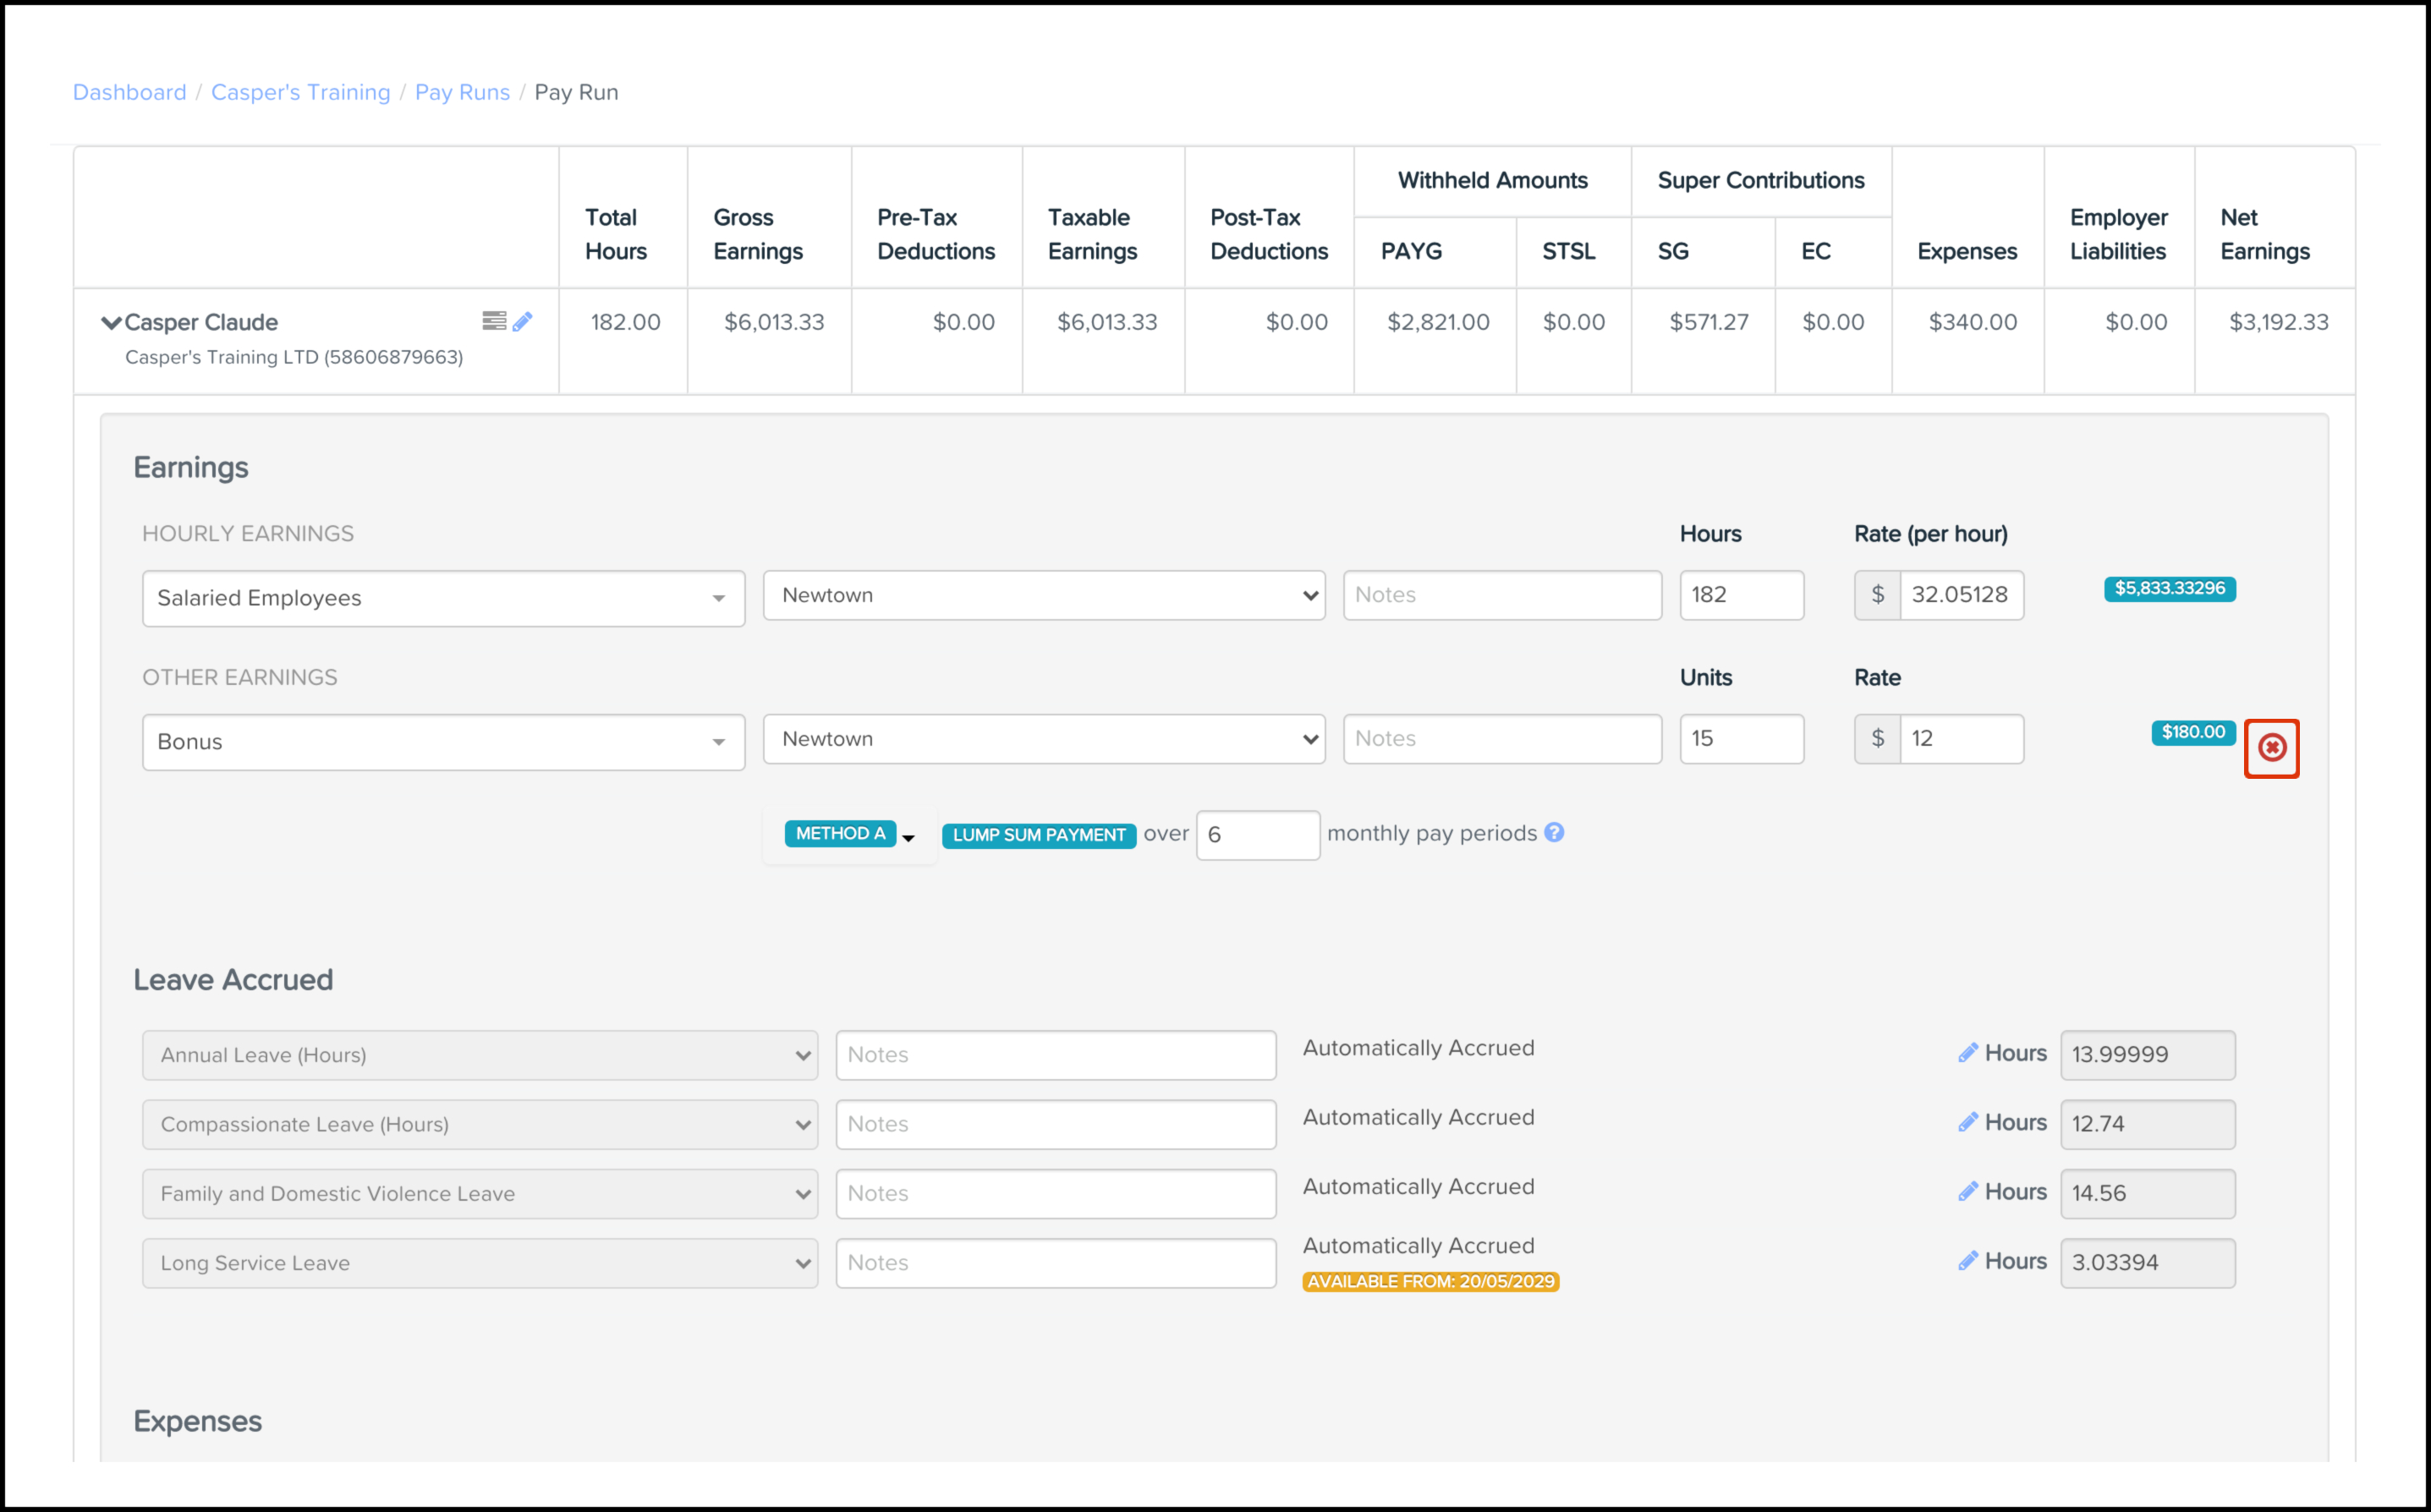Click the hourly earnings Hours field

(x=1741, y=595)
